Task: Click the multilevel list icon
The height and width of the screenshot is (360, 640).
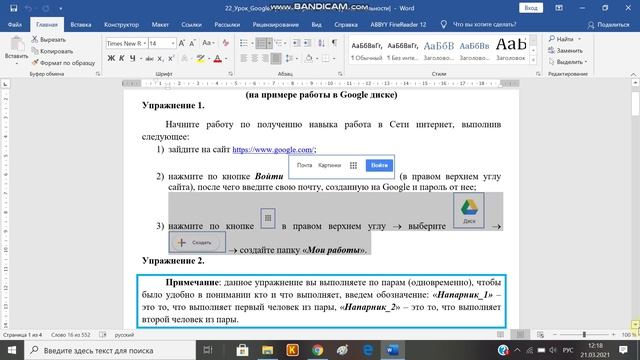Action: click(x=278, y=43)
